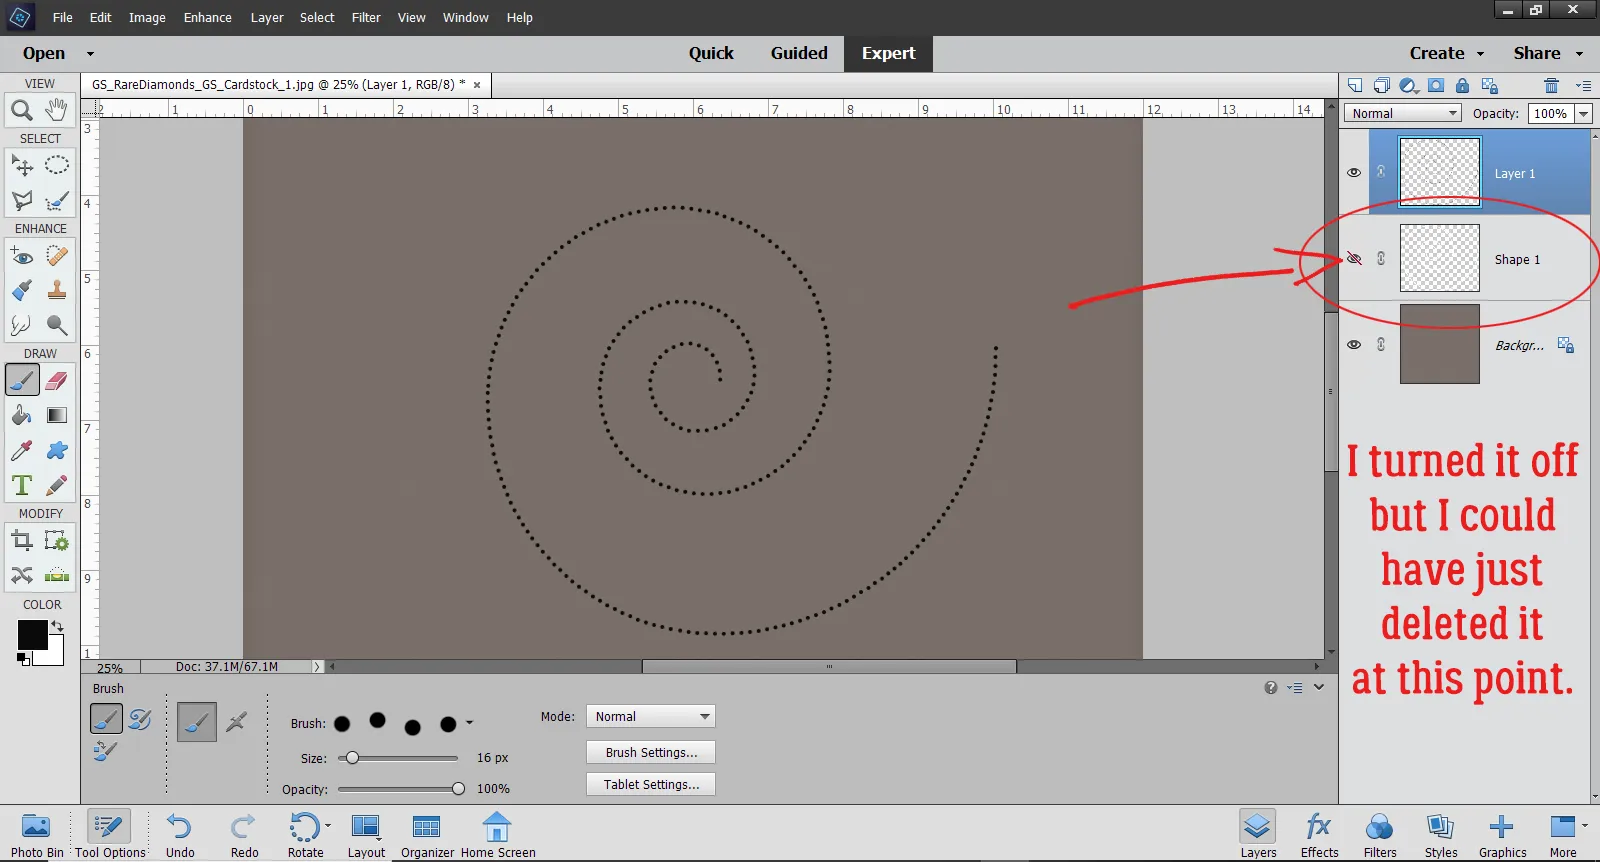Click the Brush Settings button

pos(651,753)
